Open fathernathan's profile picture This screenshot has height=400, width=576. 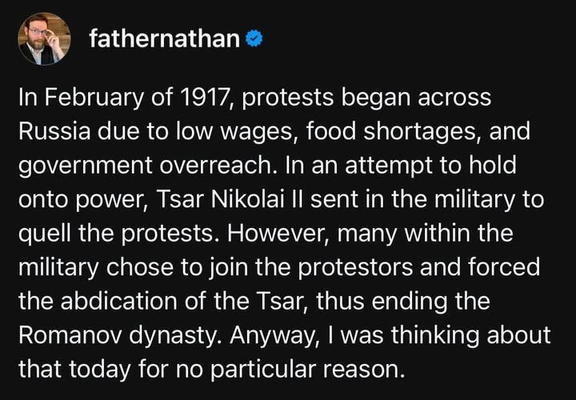click(44, 39)
